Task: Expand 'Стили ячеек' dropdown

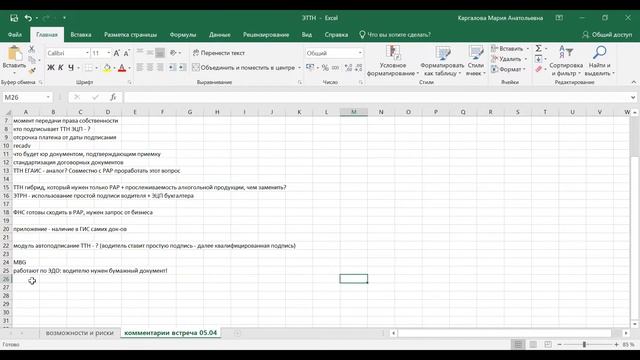Action: (x=476, y=61)
